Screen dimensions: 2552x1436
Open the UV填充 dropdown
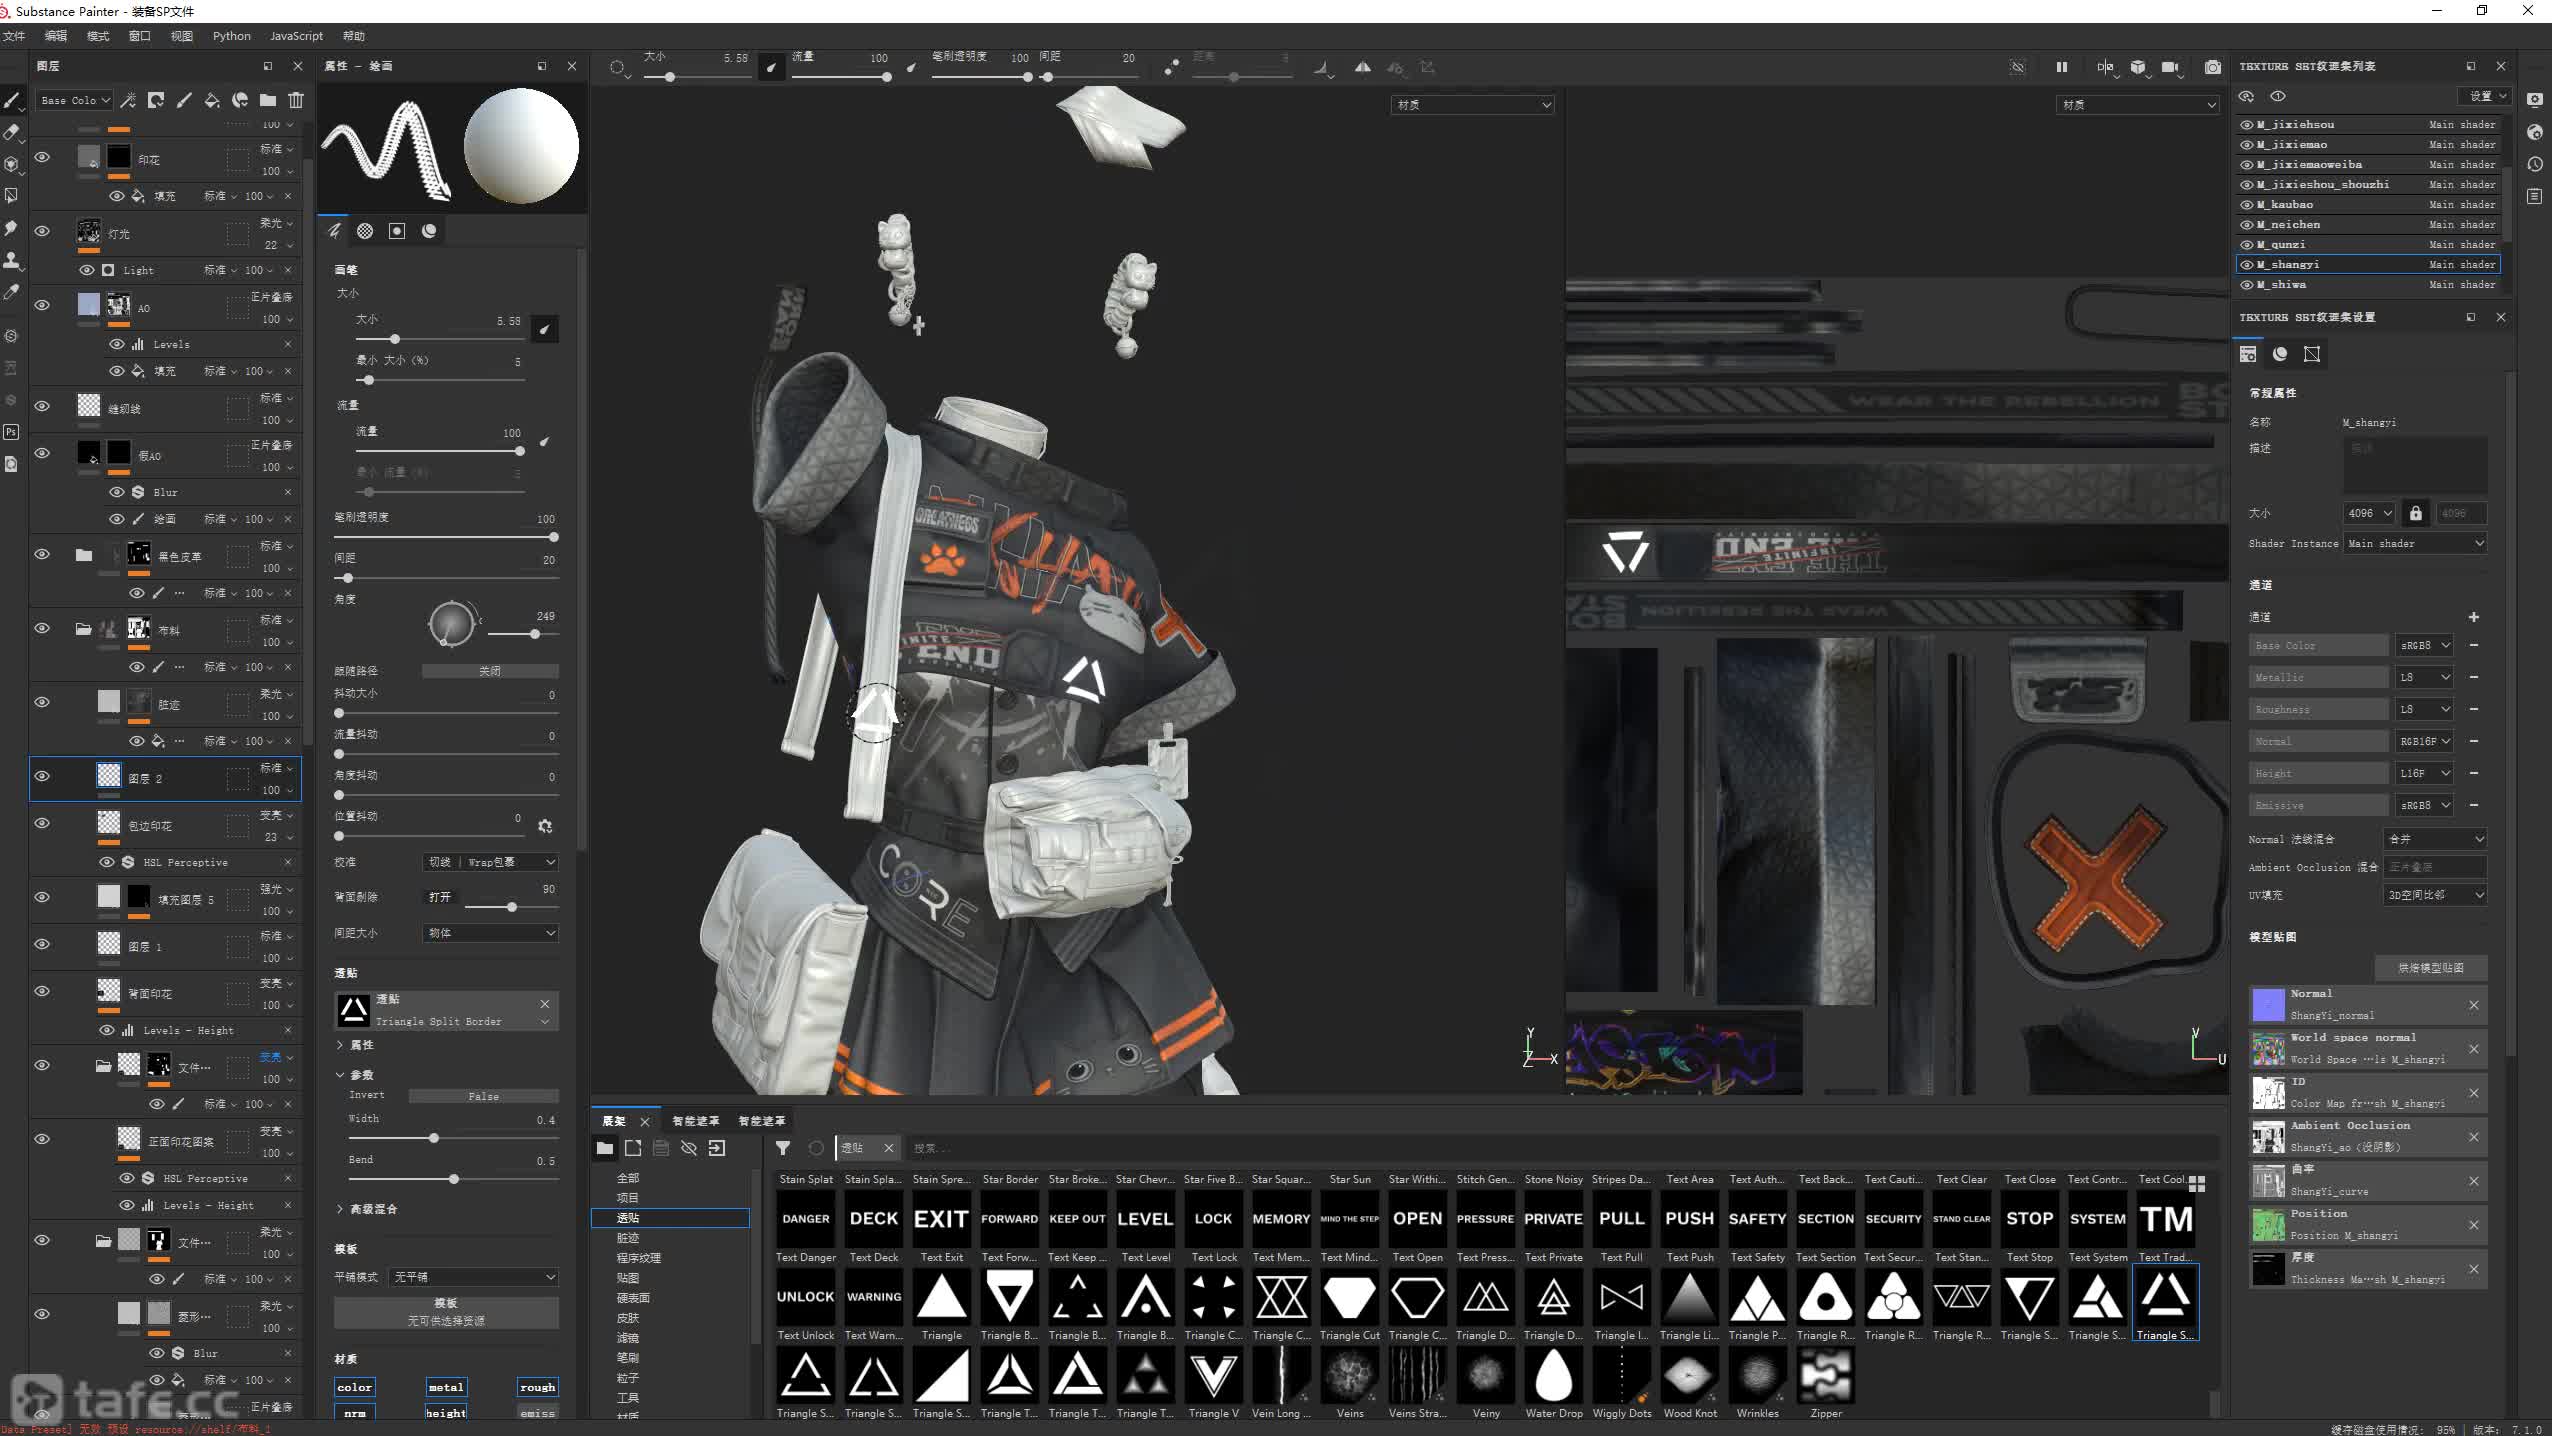click(x=2435, y=895)
